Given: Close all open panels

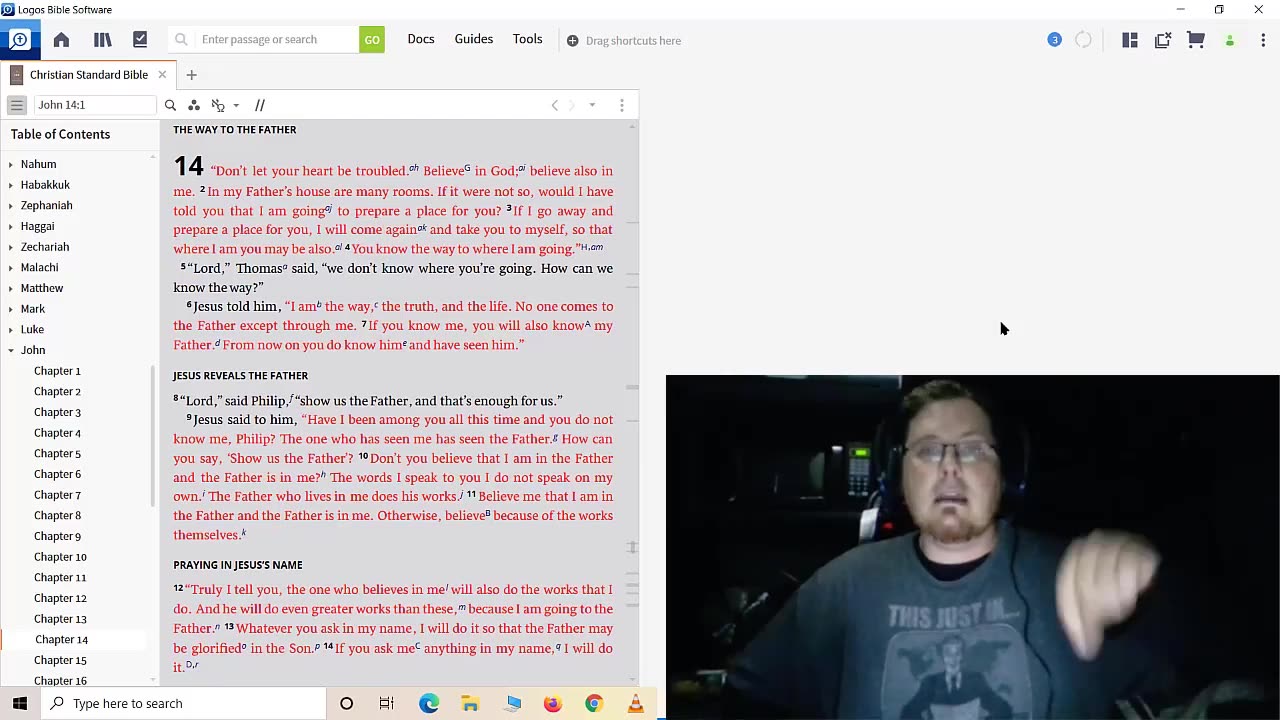Looking at the screenshot, I should [x=1162, y=40].
